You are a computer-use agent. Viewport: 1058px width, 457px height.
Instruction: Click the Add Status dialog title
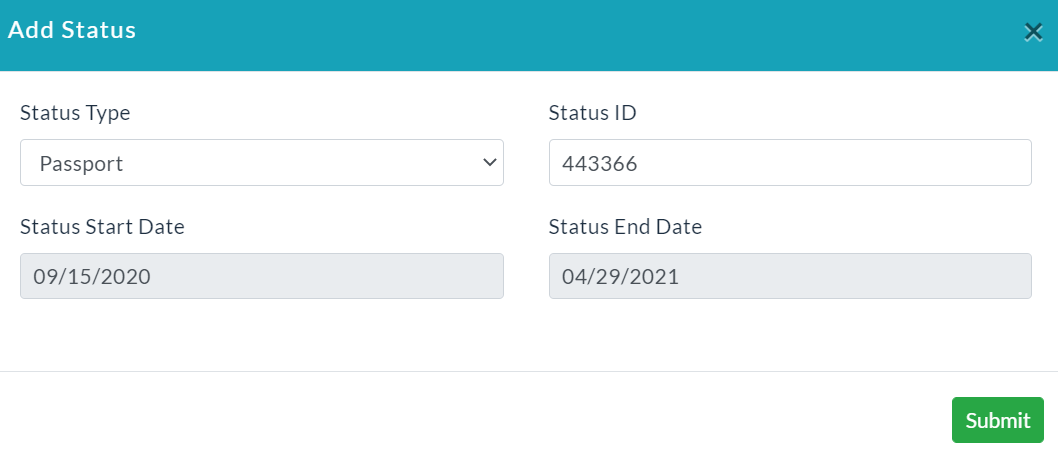[72, 30]
